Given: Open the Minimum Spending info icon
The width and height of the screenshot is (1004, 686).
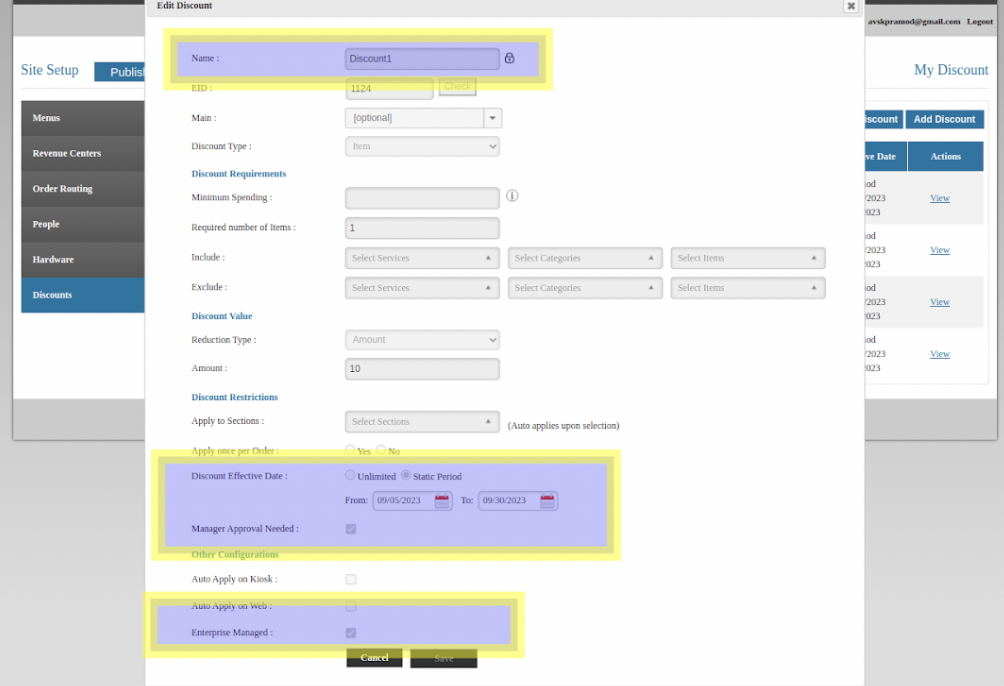Looking at the screenshot, I should (x=512, y=195).
